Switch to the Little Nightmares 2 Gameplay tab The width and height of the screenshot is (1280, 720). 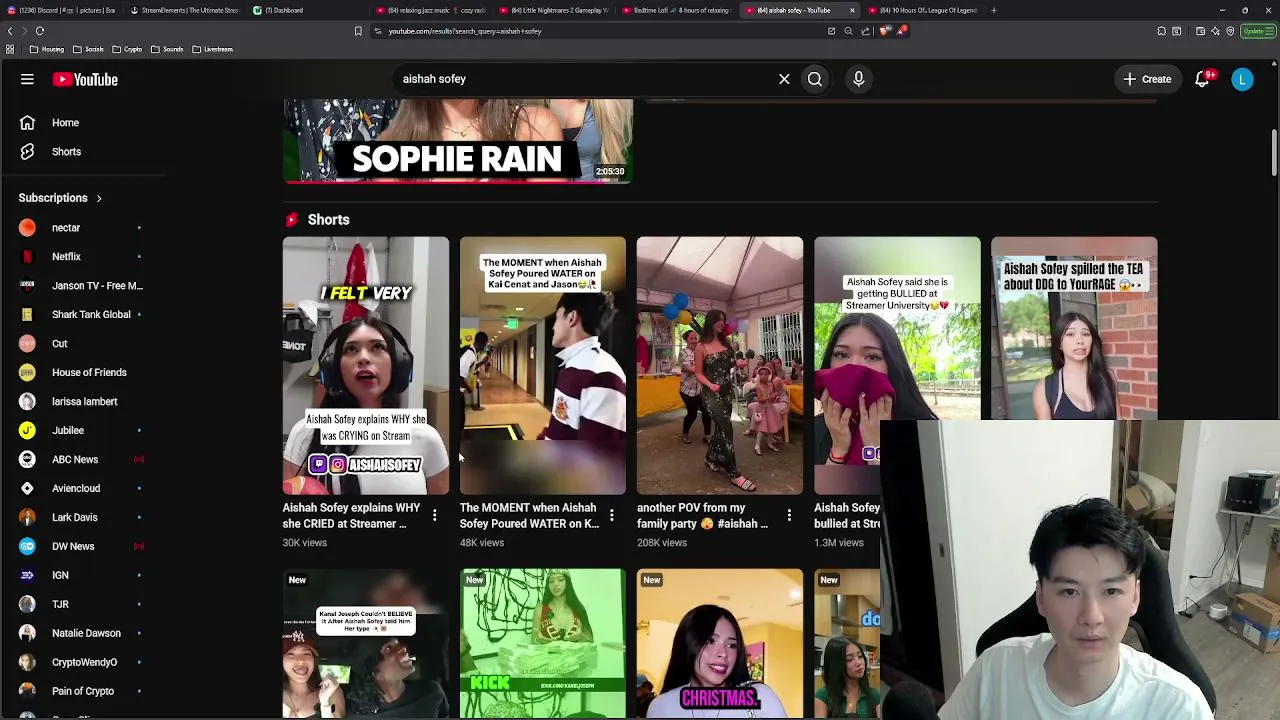click(x=555, y=10)
